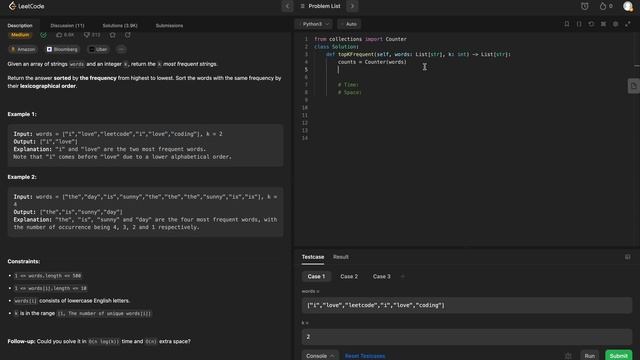Click the green solved checkmark icon

pyautogui.click(x=44, y=35)
